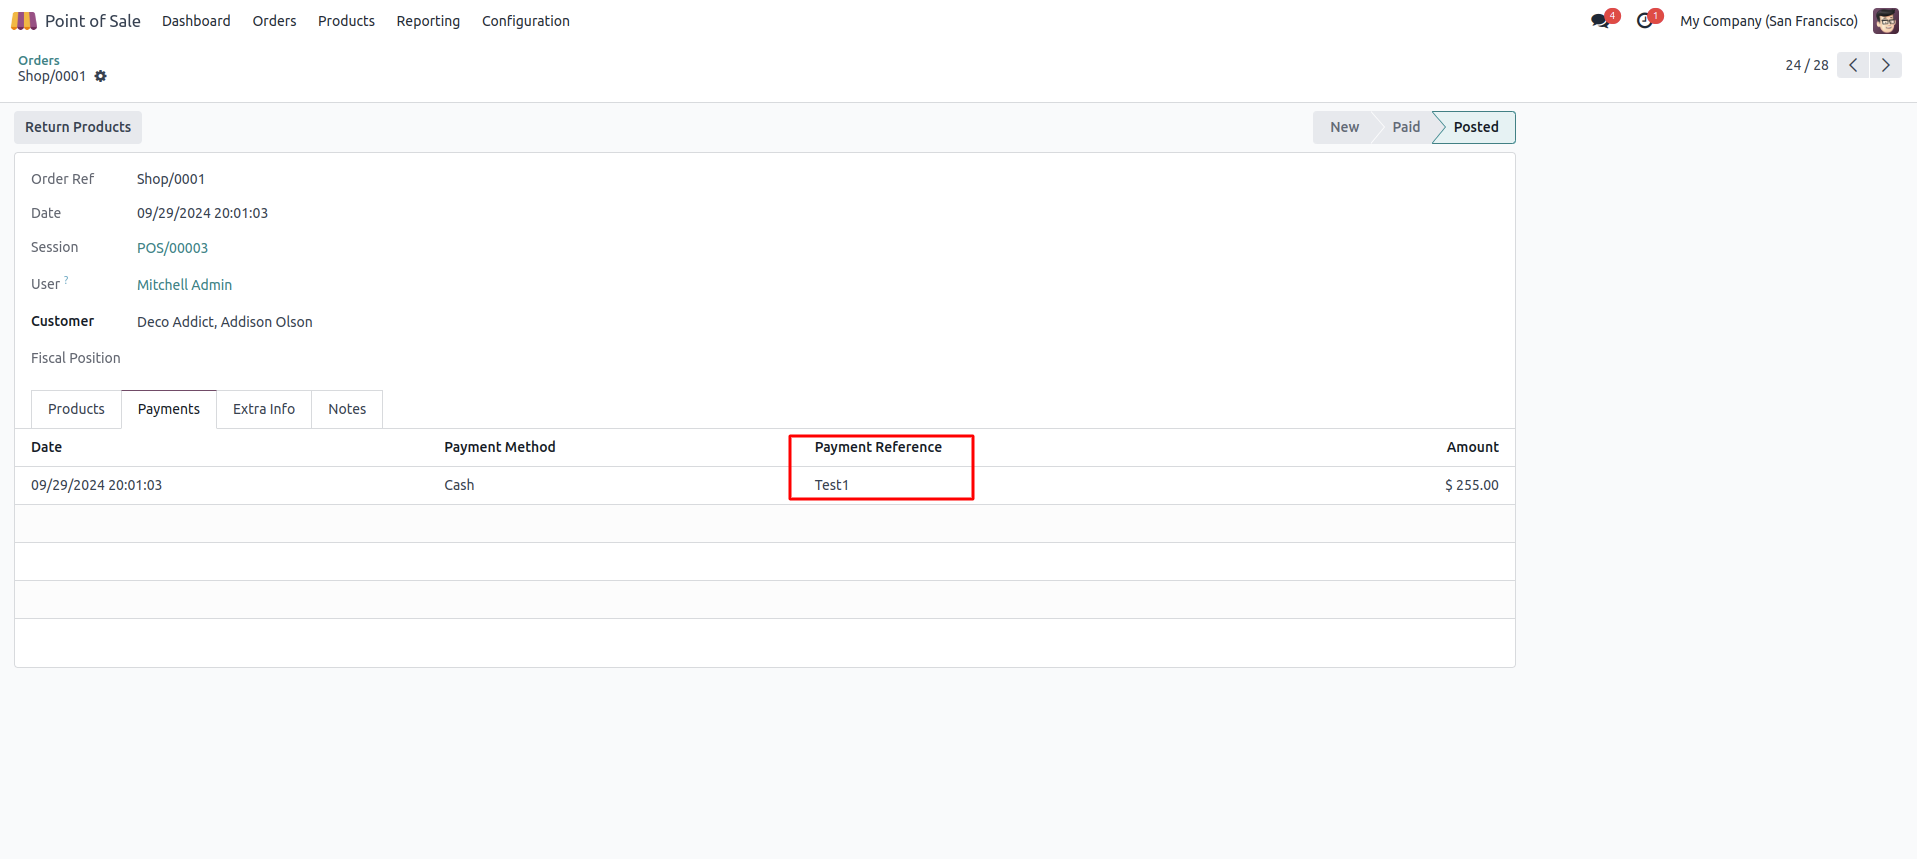Click the Cash payment method cell
The width and height of the screenshot is (1917, 859).
pos(459,485)
